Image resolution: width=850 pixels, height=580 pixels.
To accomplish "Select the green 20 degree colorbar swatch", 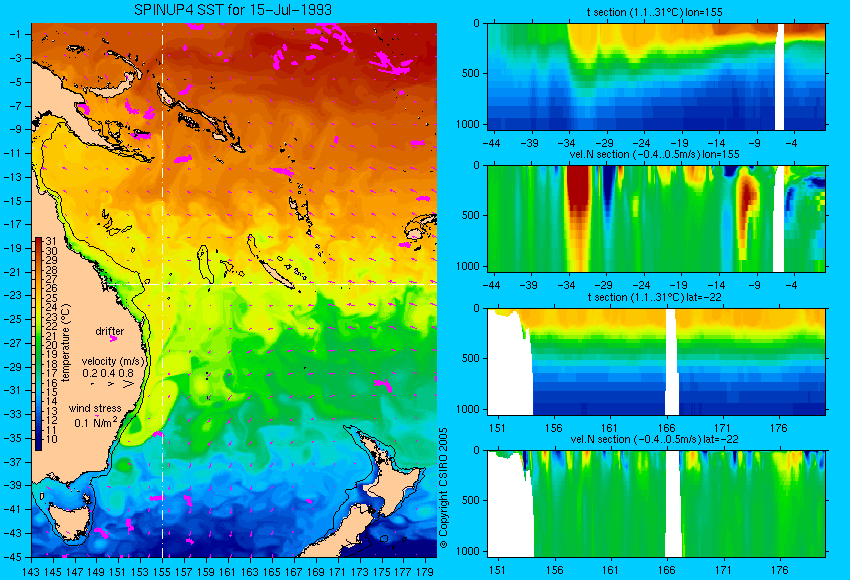I will [x=38, y=345].
